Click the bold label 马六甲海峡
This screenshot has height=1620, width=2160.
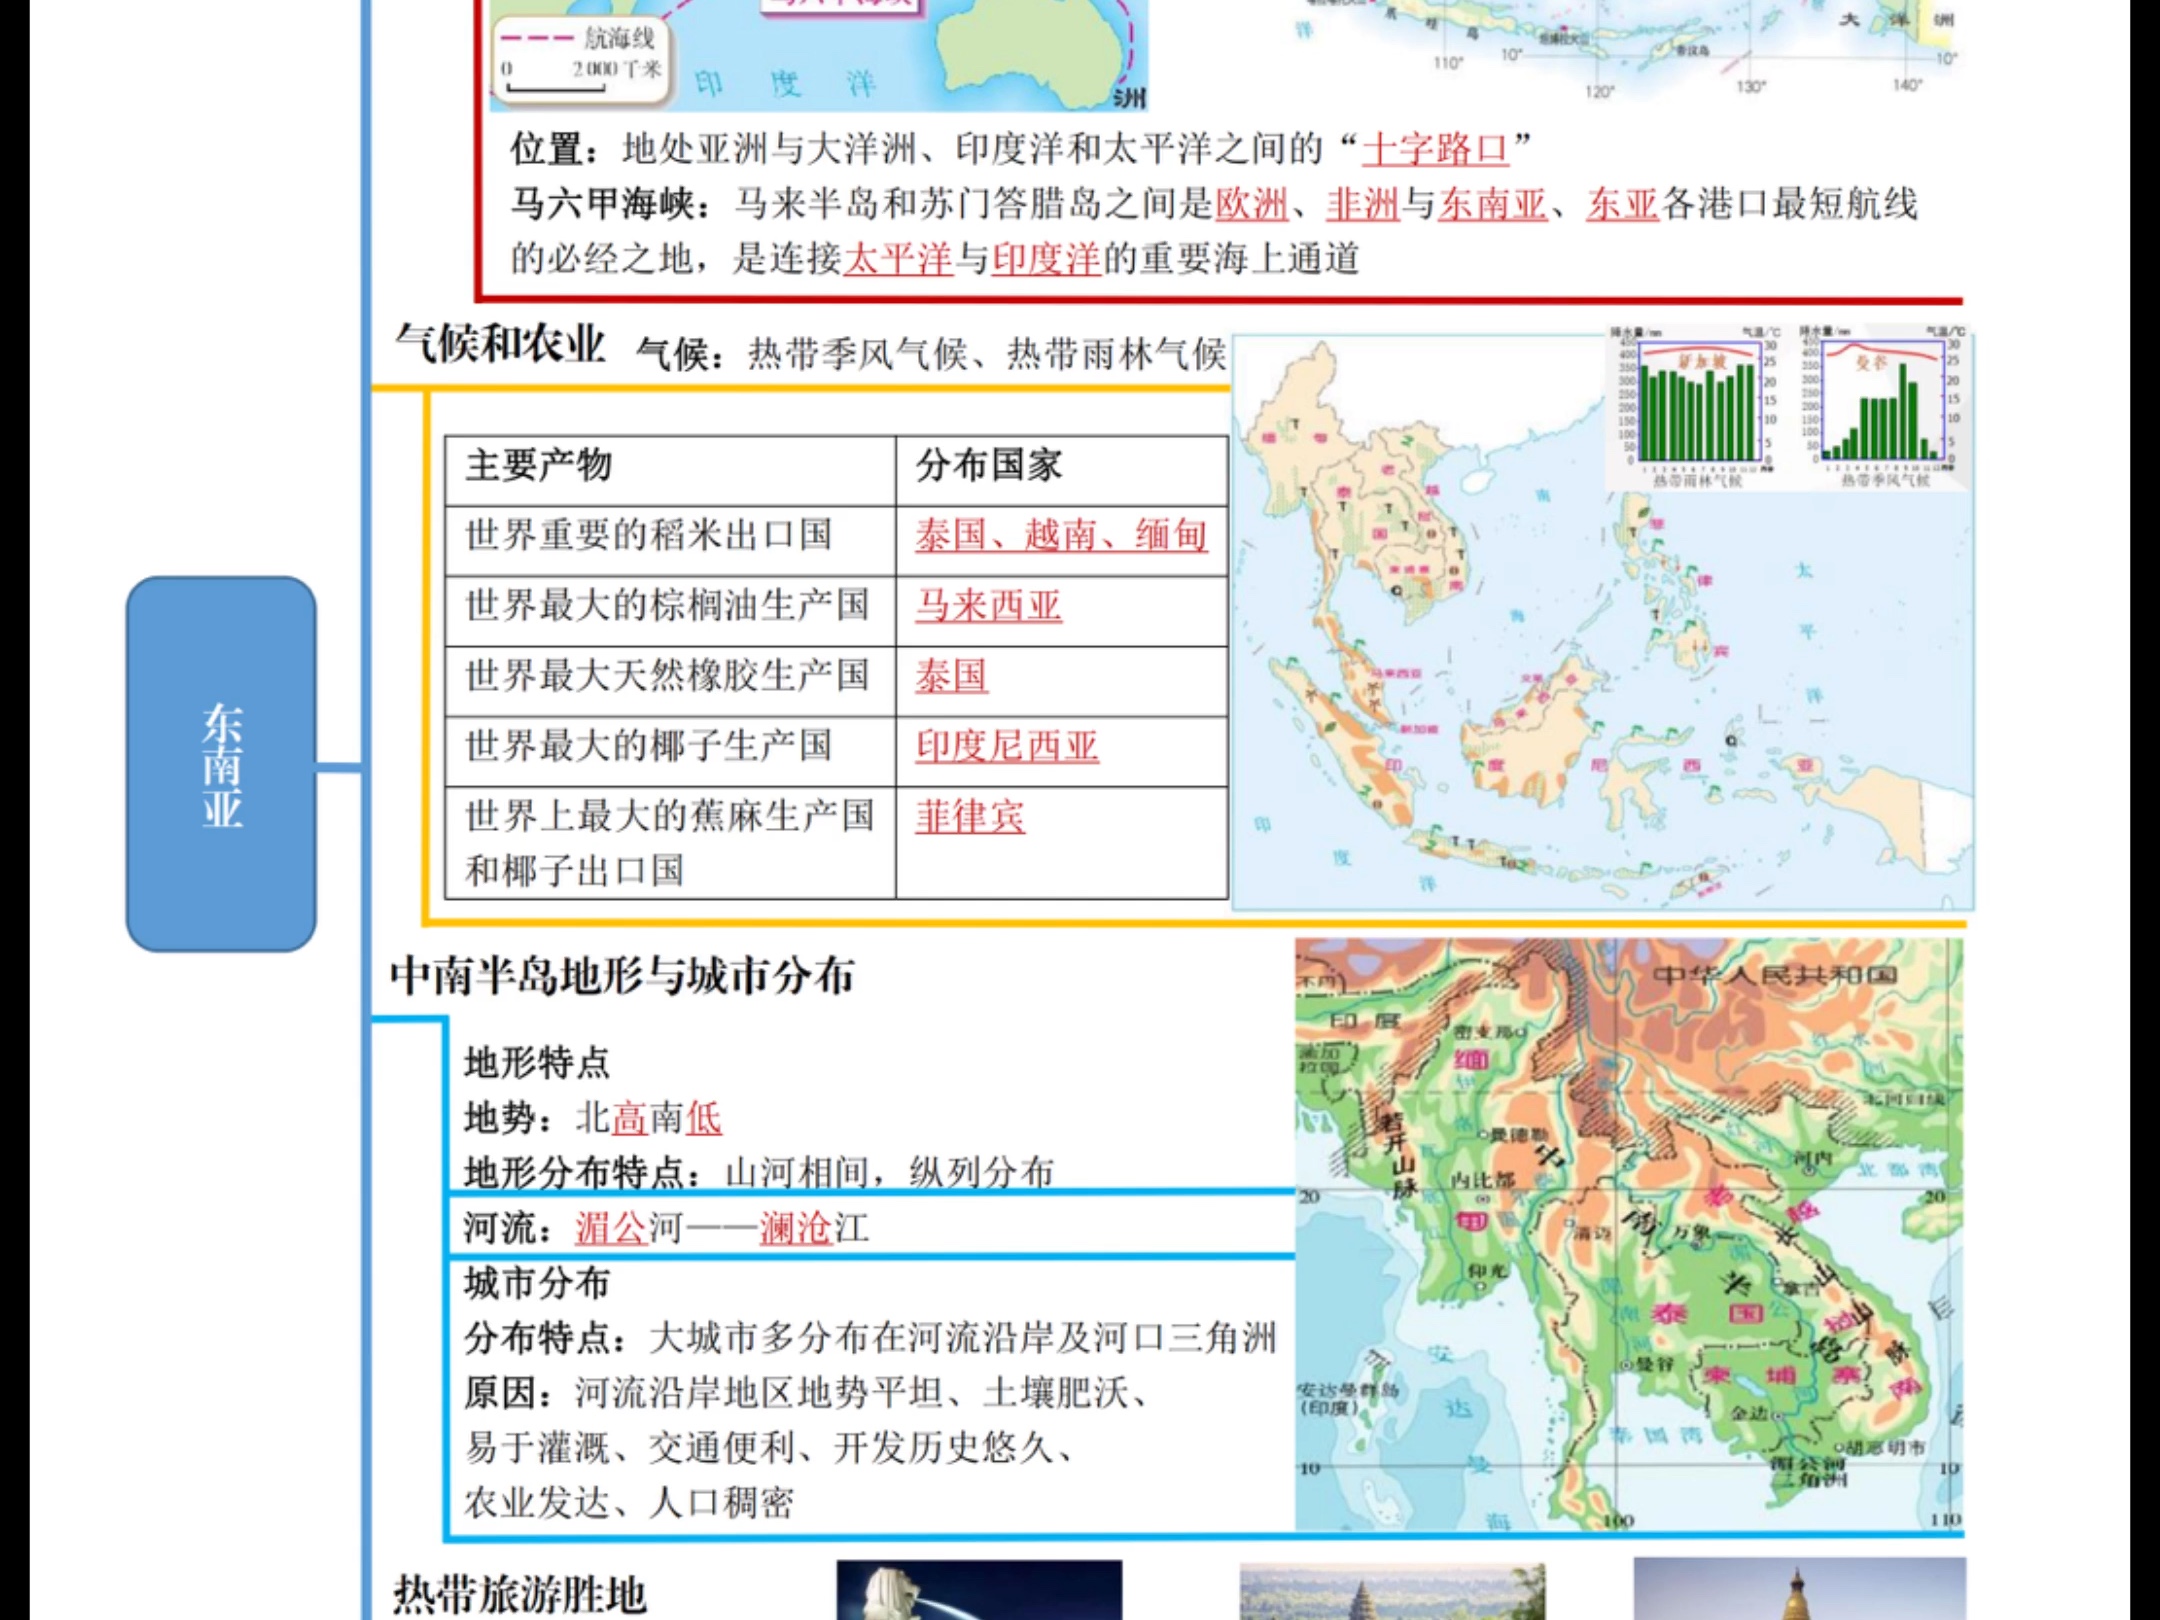(x=602, y=204)
